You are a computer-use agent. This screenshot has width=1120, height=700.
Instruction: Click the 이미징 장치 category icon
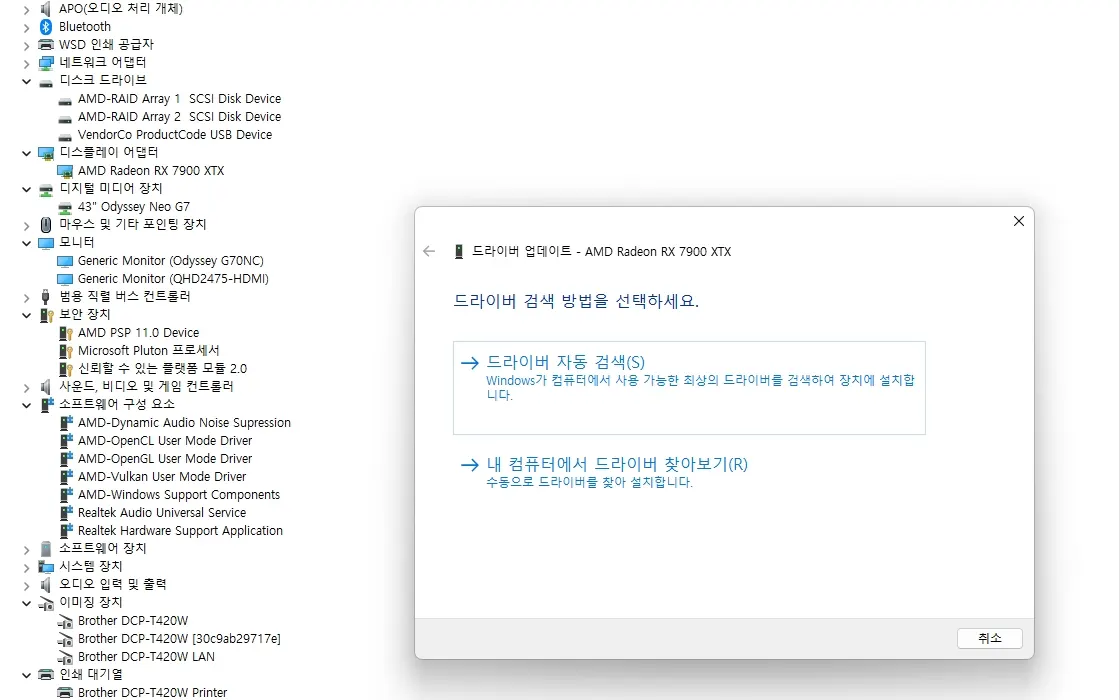[x=46, y=603]
